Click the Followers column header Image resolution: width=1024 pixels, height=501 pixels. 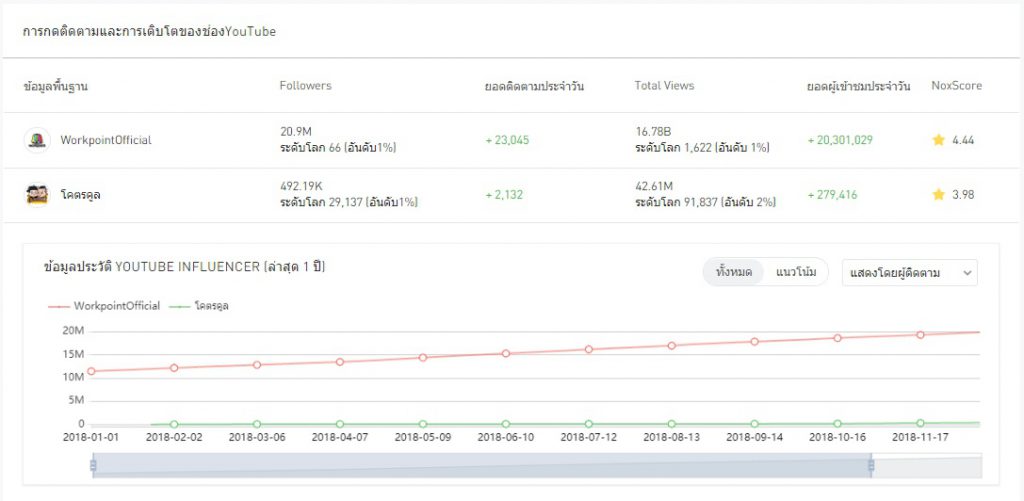(305, 86)
